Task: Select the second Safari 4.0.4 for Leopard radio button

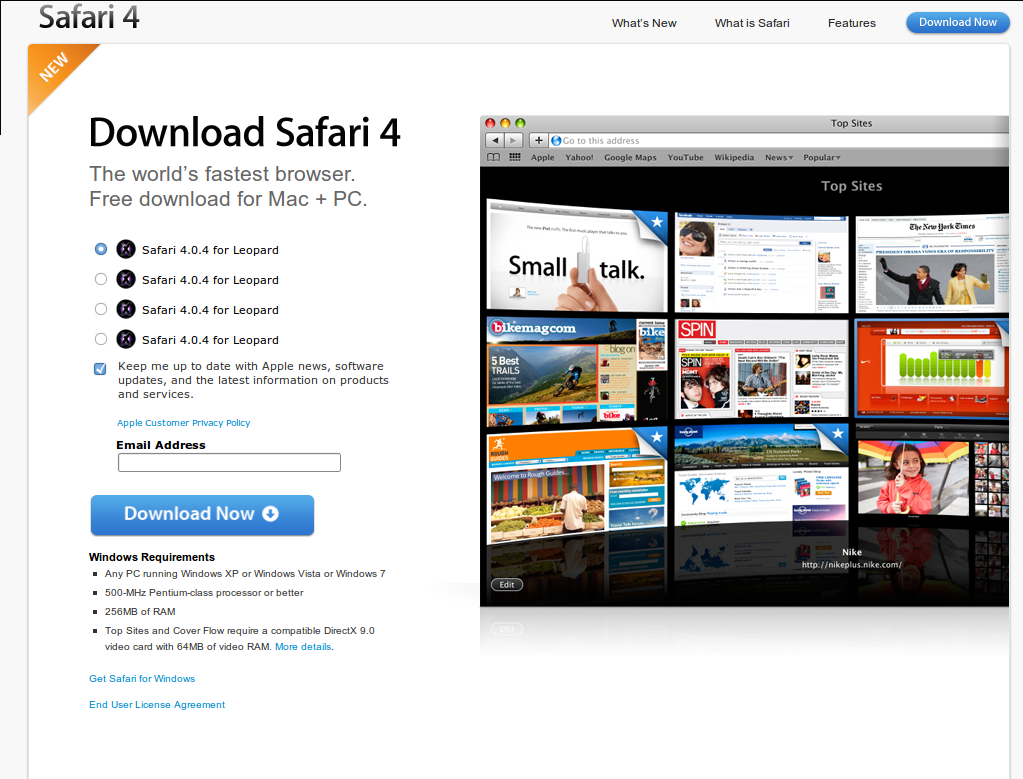Action: pyautogui.click(x=100, y=279)
